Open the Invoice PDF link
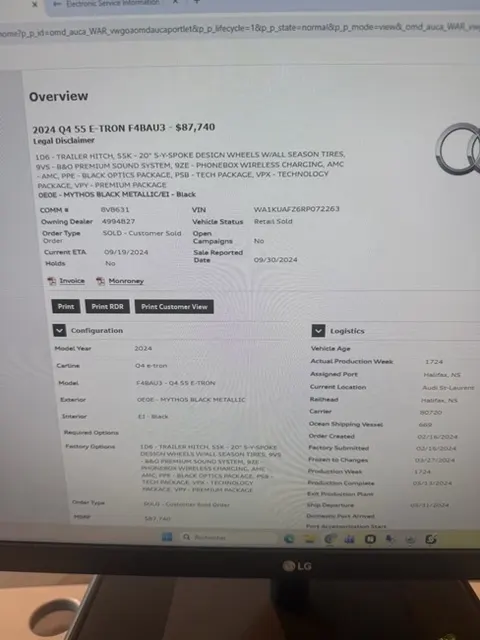Image resolution: width=480 pixels, height=640 pixels. click(x=72, y=281)
